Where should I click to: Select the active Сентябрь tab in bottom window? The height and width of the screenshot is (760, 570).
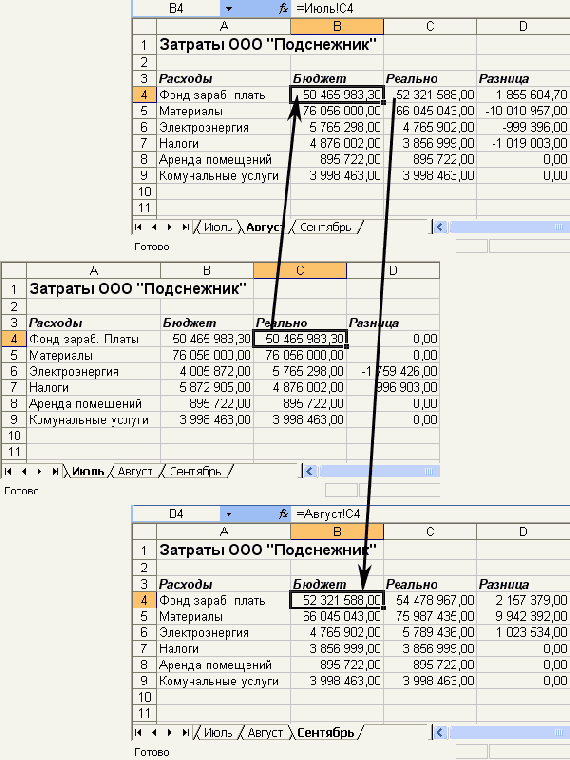pyautogui.click(x=326, y=732)
